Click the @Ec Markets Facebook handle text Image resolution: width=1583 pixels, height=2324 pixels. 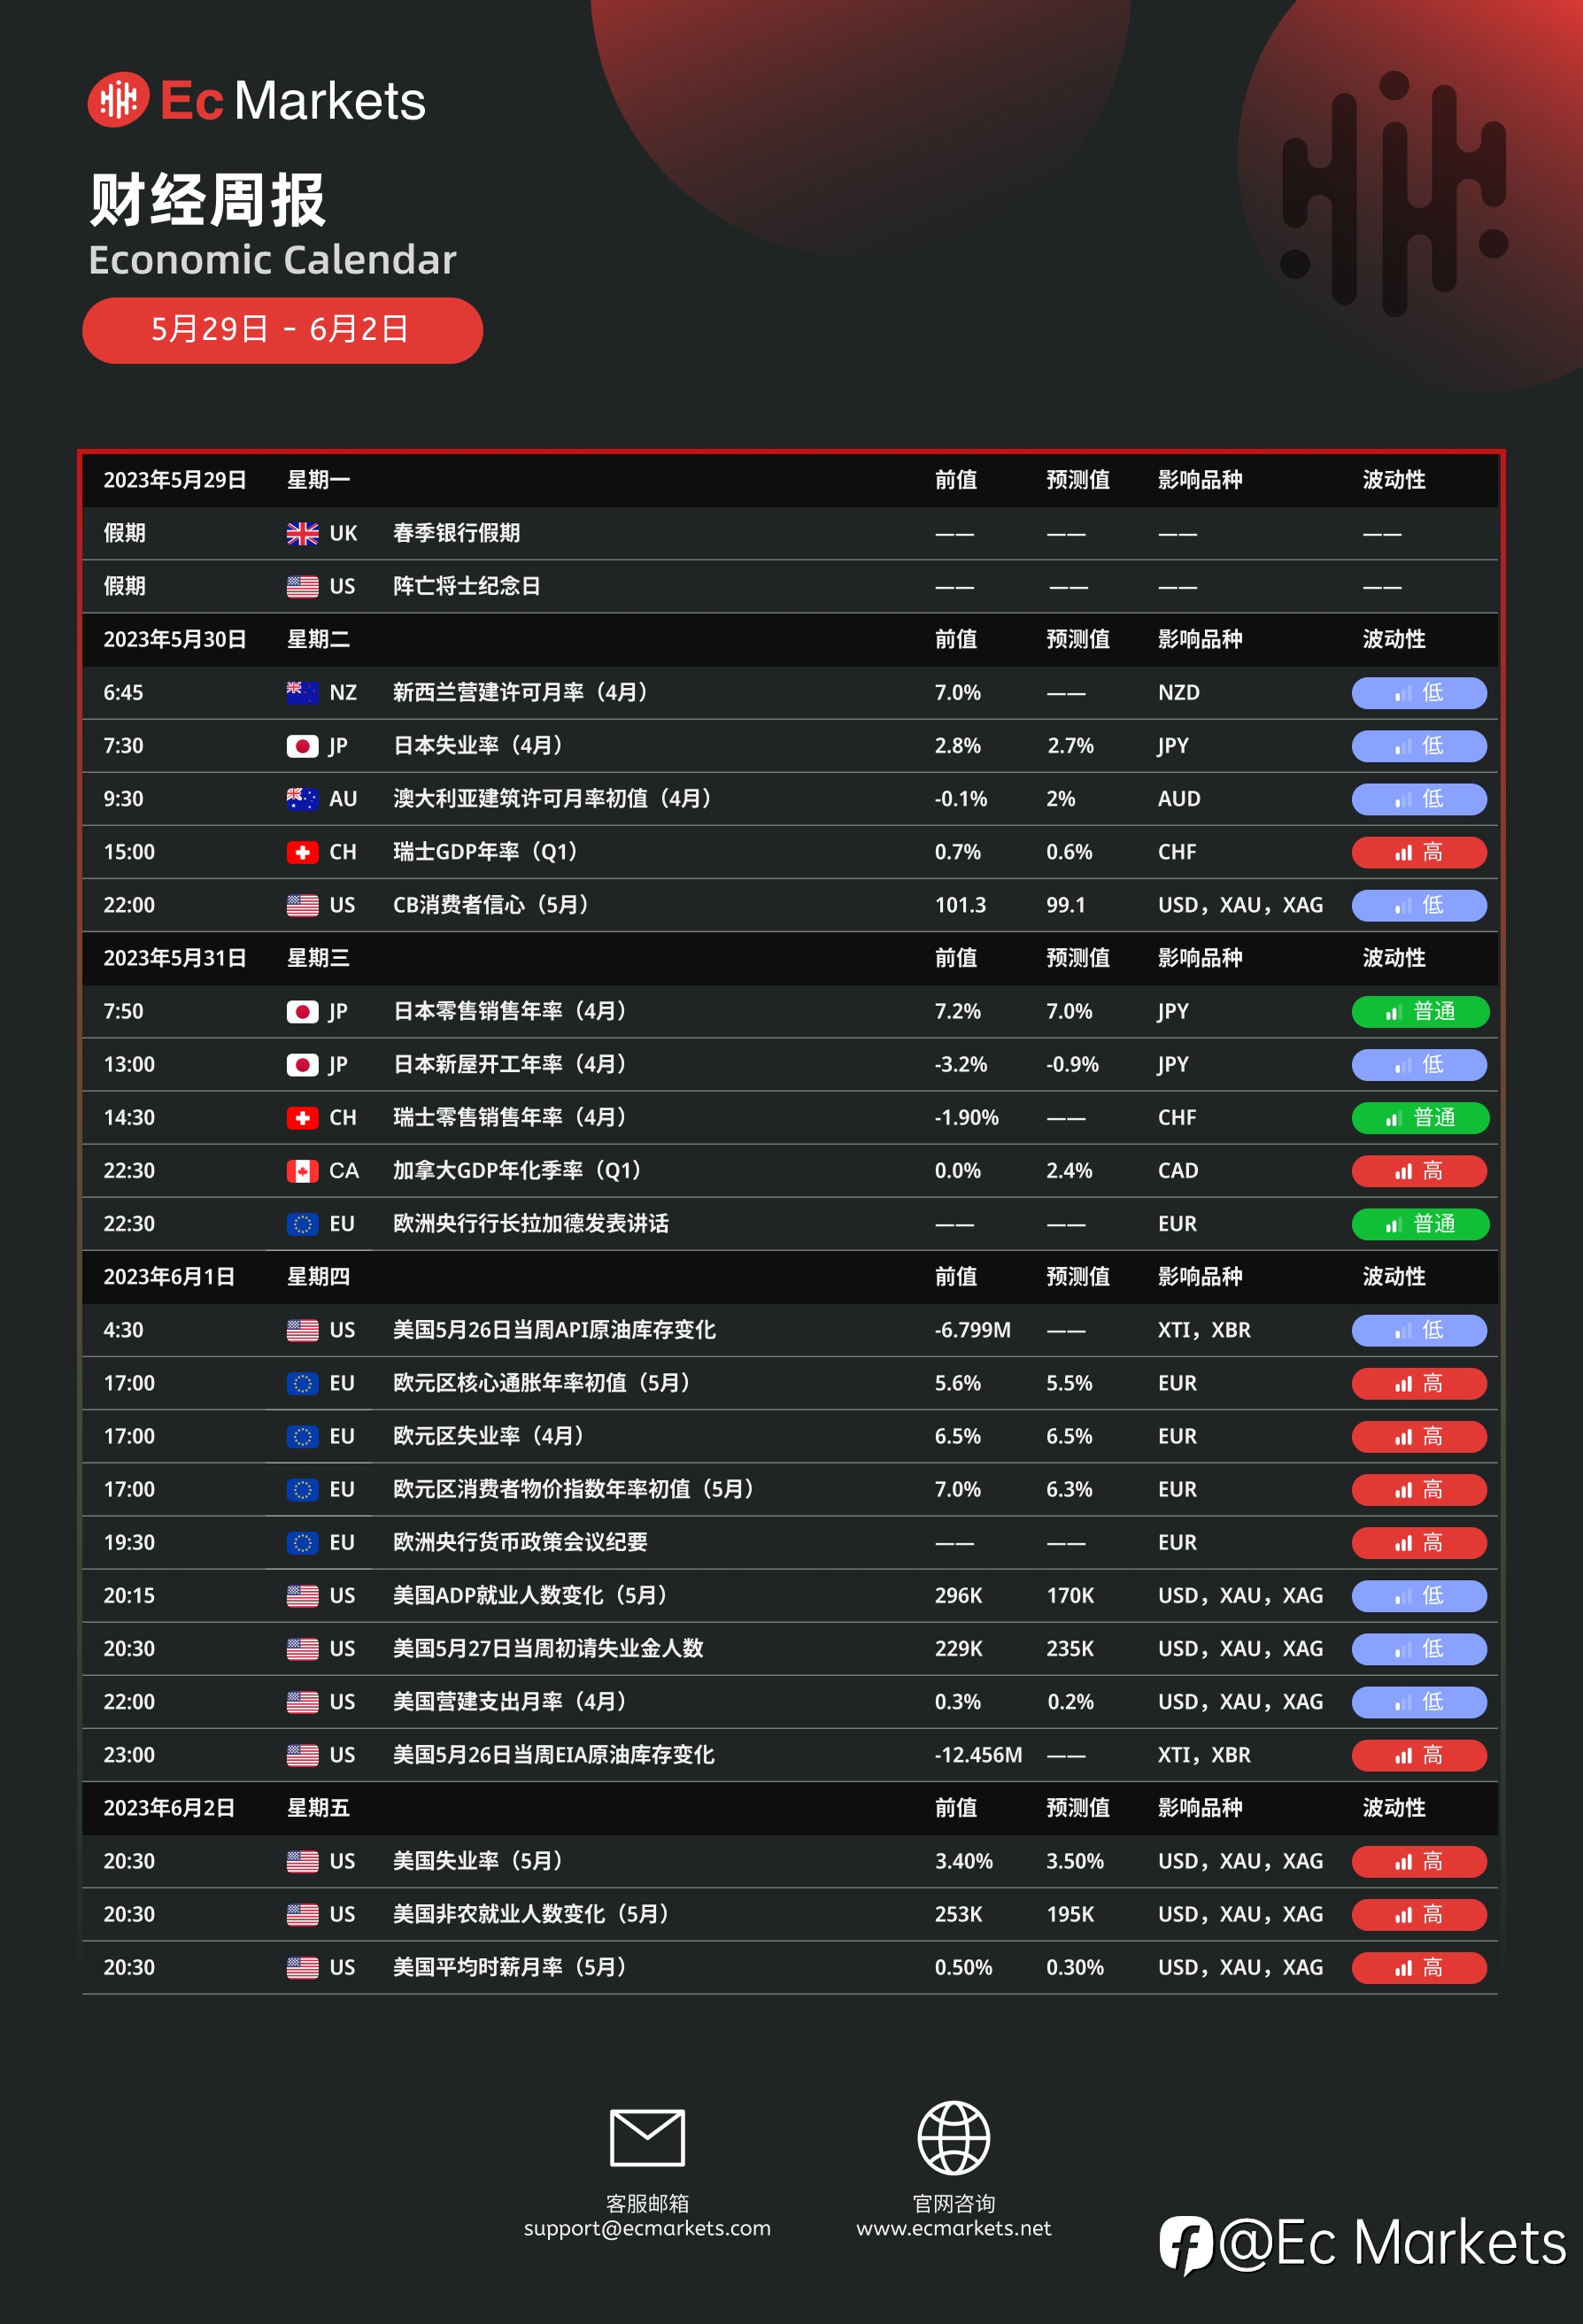pyautogui.click(x=1392, y=2243)
